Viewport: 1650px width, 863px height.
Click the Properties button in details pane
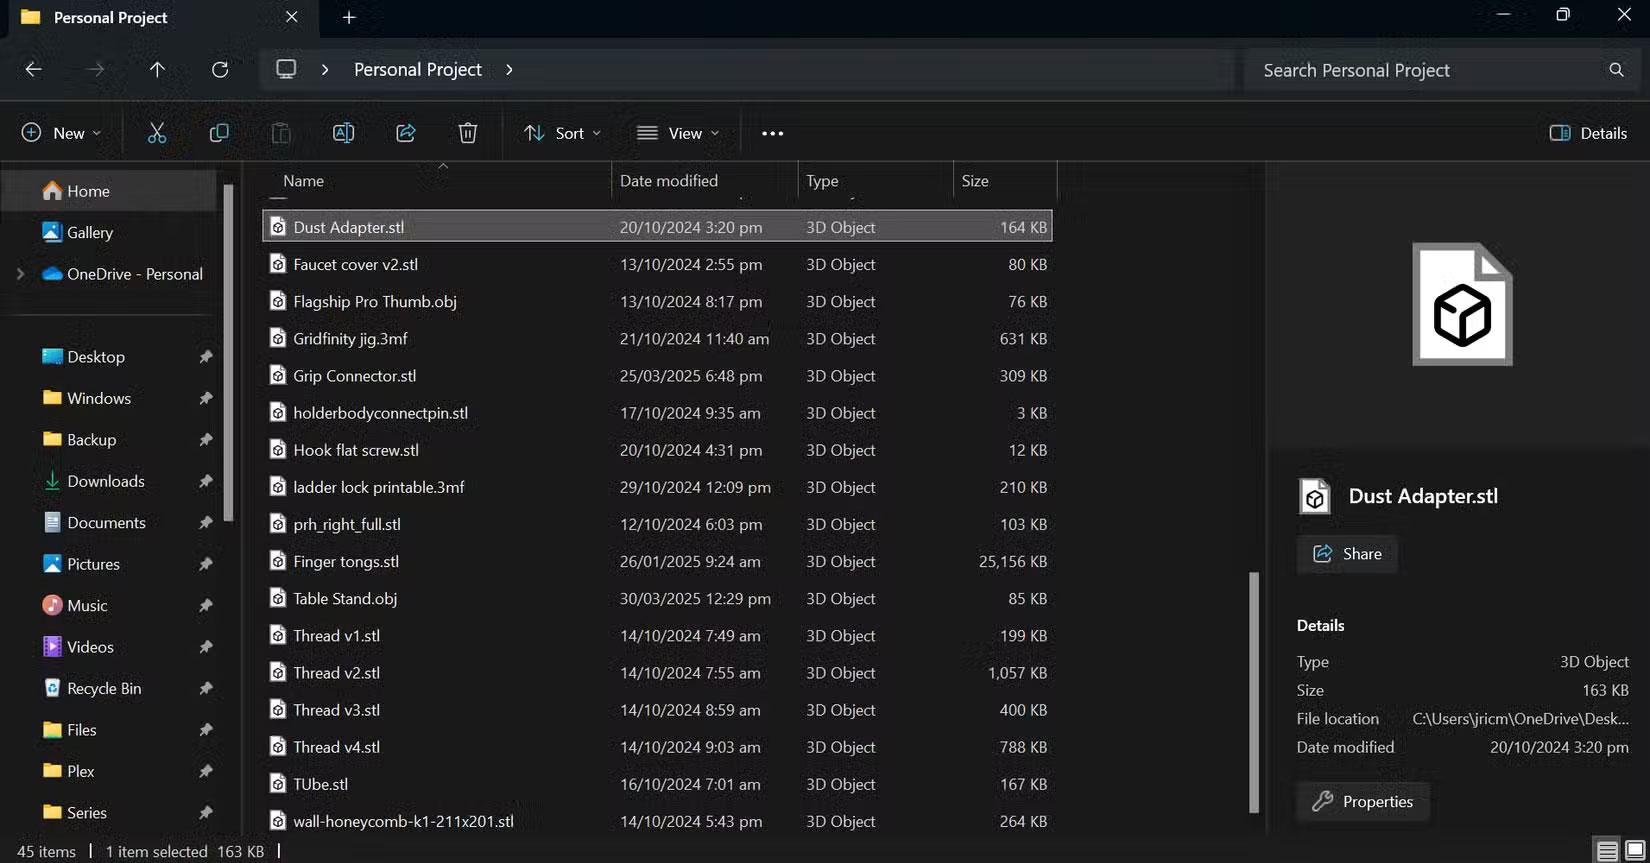pyautogui.click(x=1363, y=801)
